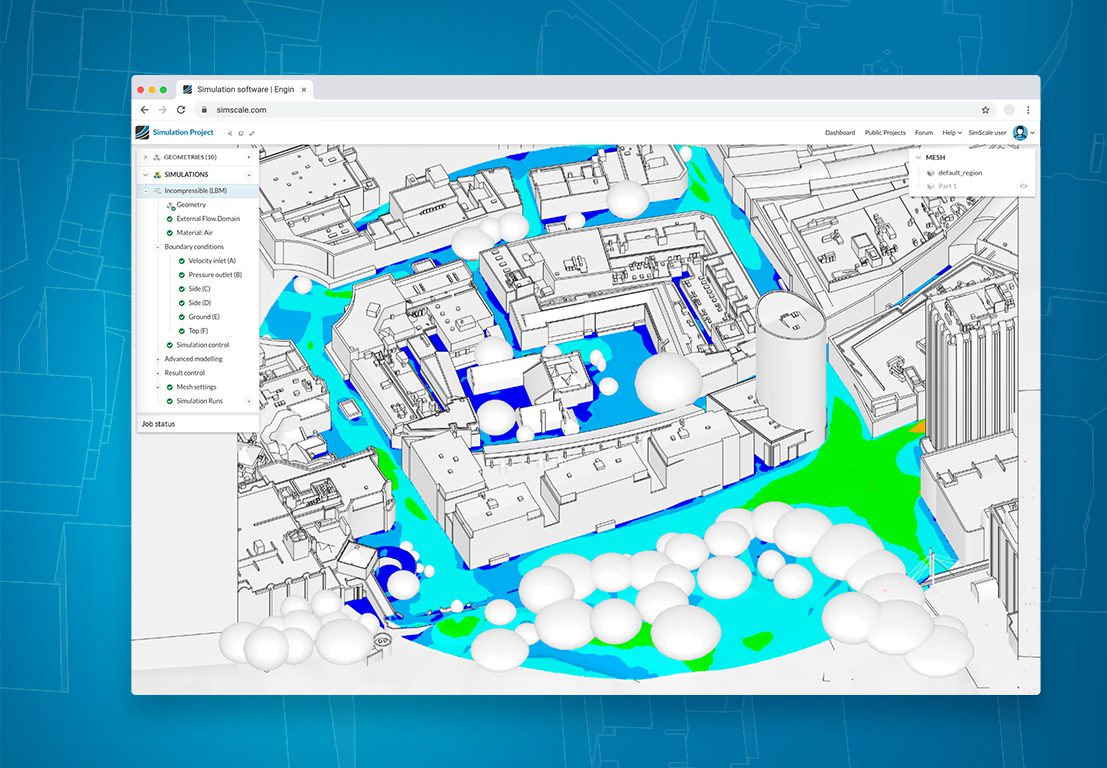Open Public Projects in the top menu

coord(885,133)
